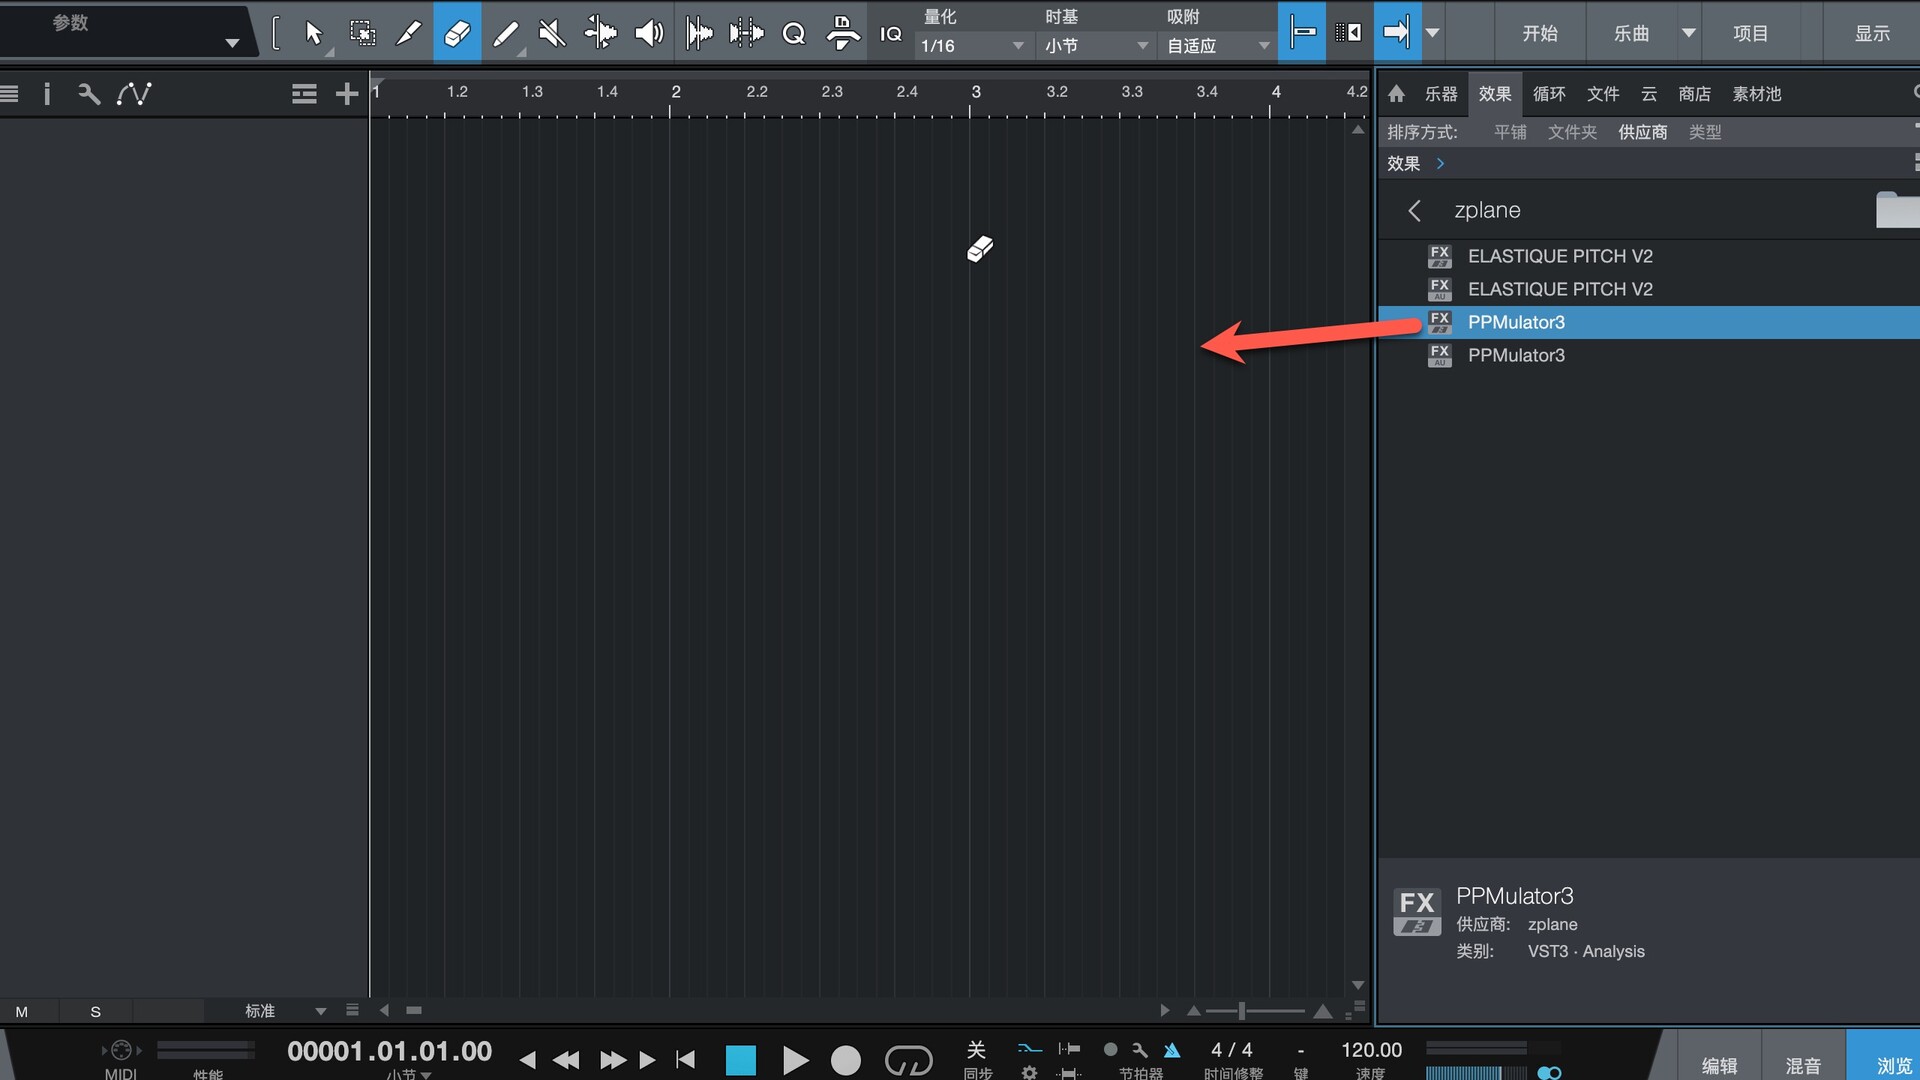The width and height of the screenshot is (1920, 1080).
Task: Select the Split (knife) tool
Action: pyautogui.click(x=409, y=33)
